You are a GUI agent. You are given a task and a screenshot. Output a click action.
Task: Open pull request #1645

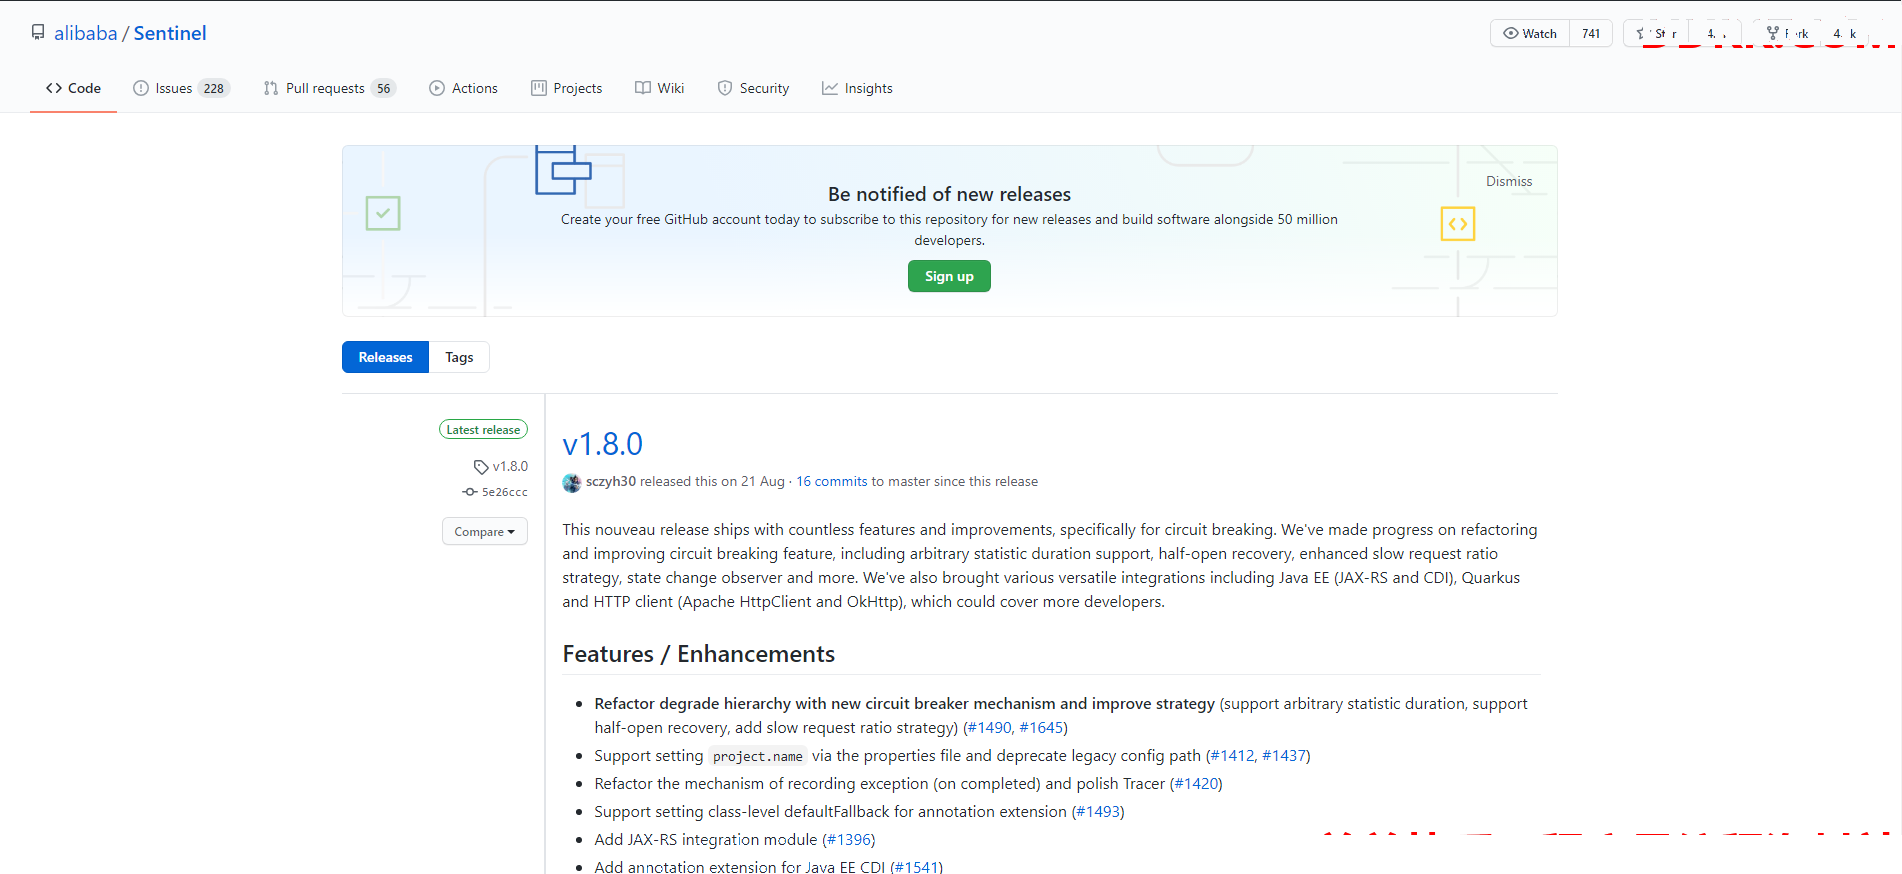(x=1041, y=727)
